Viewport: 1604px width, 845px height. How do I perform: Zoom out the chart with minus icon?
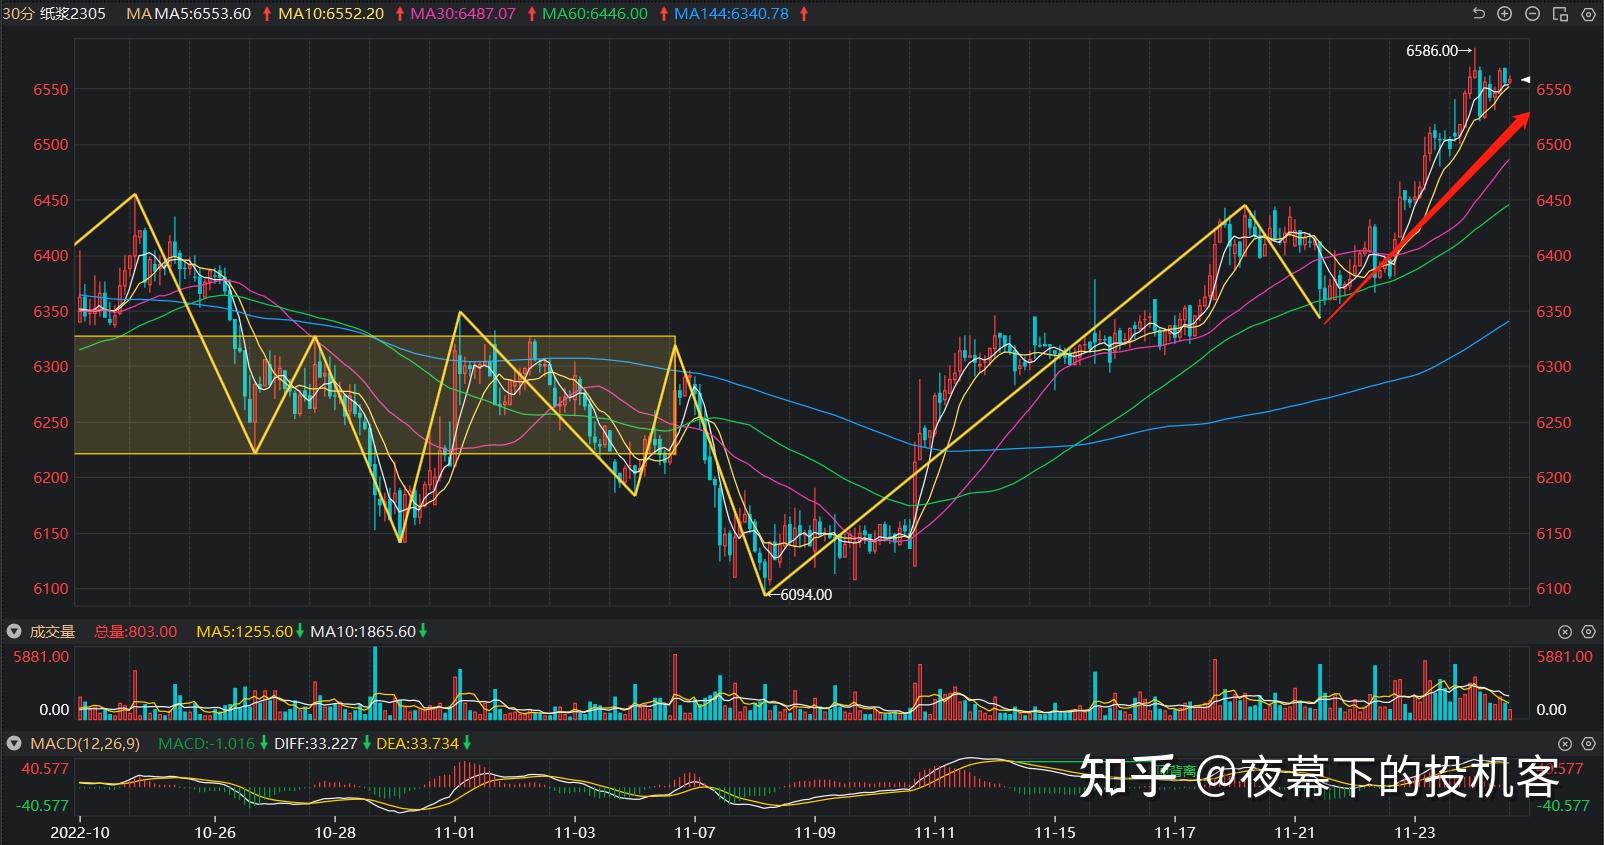[1532, 14]
